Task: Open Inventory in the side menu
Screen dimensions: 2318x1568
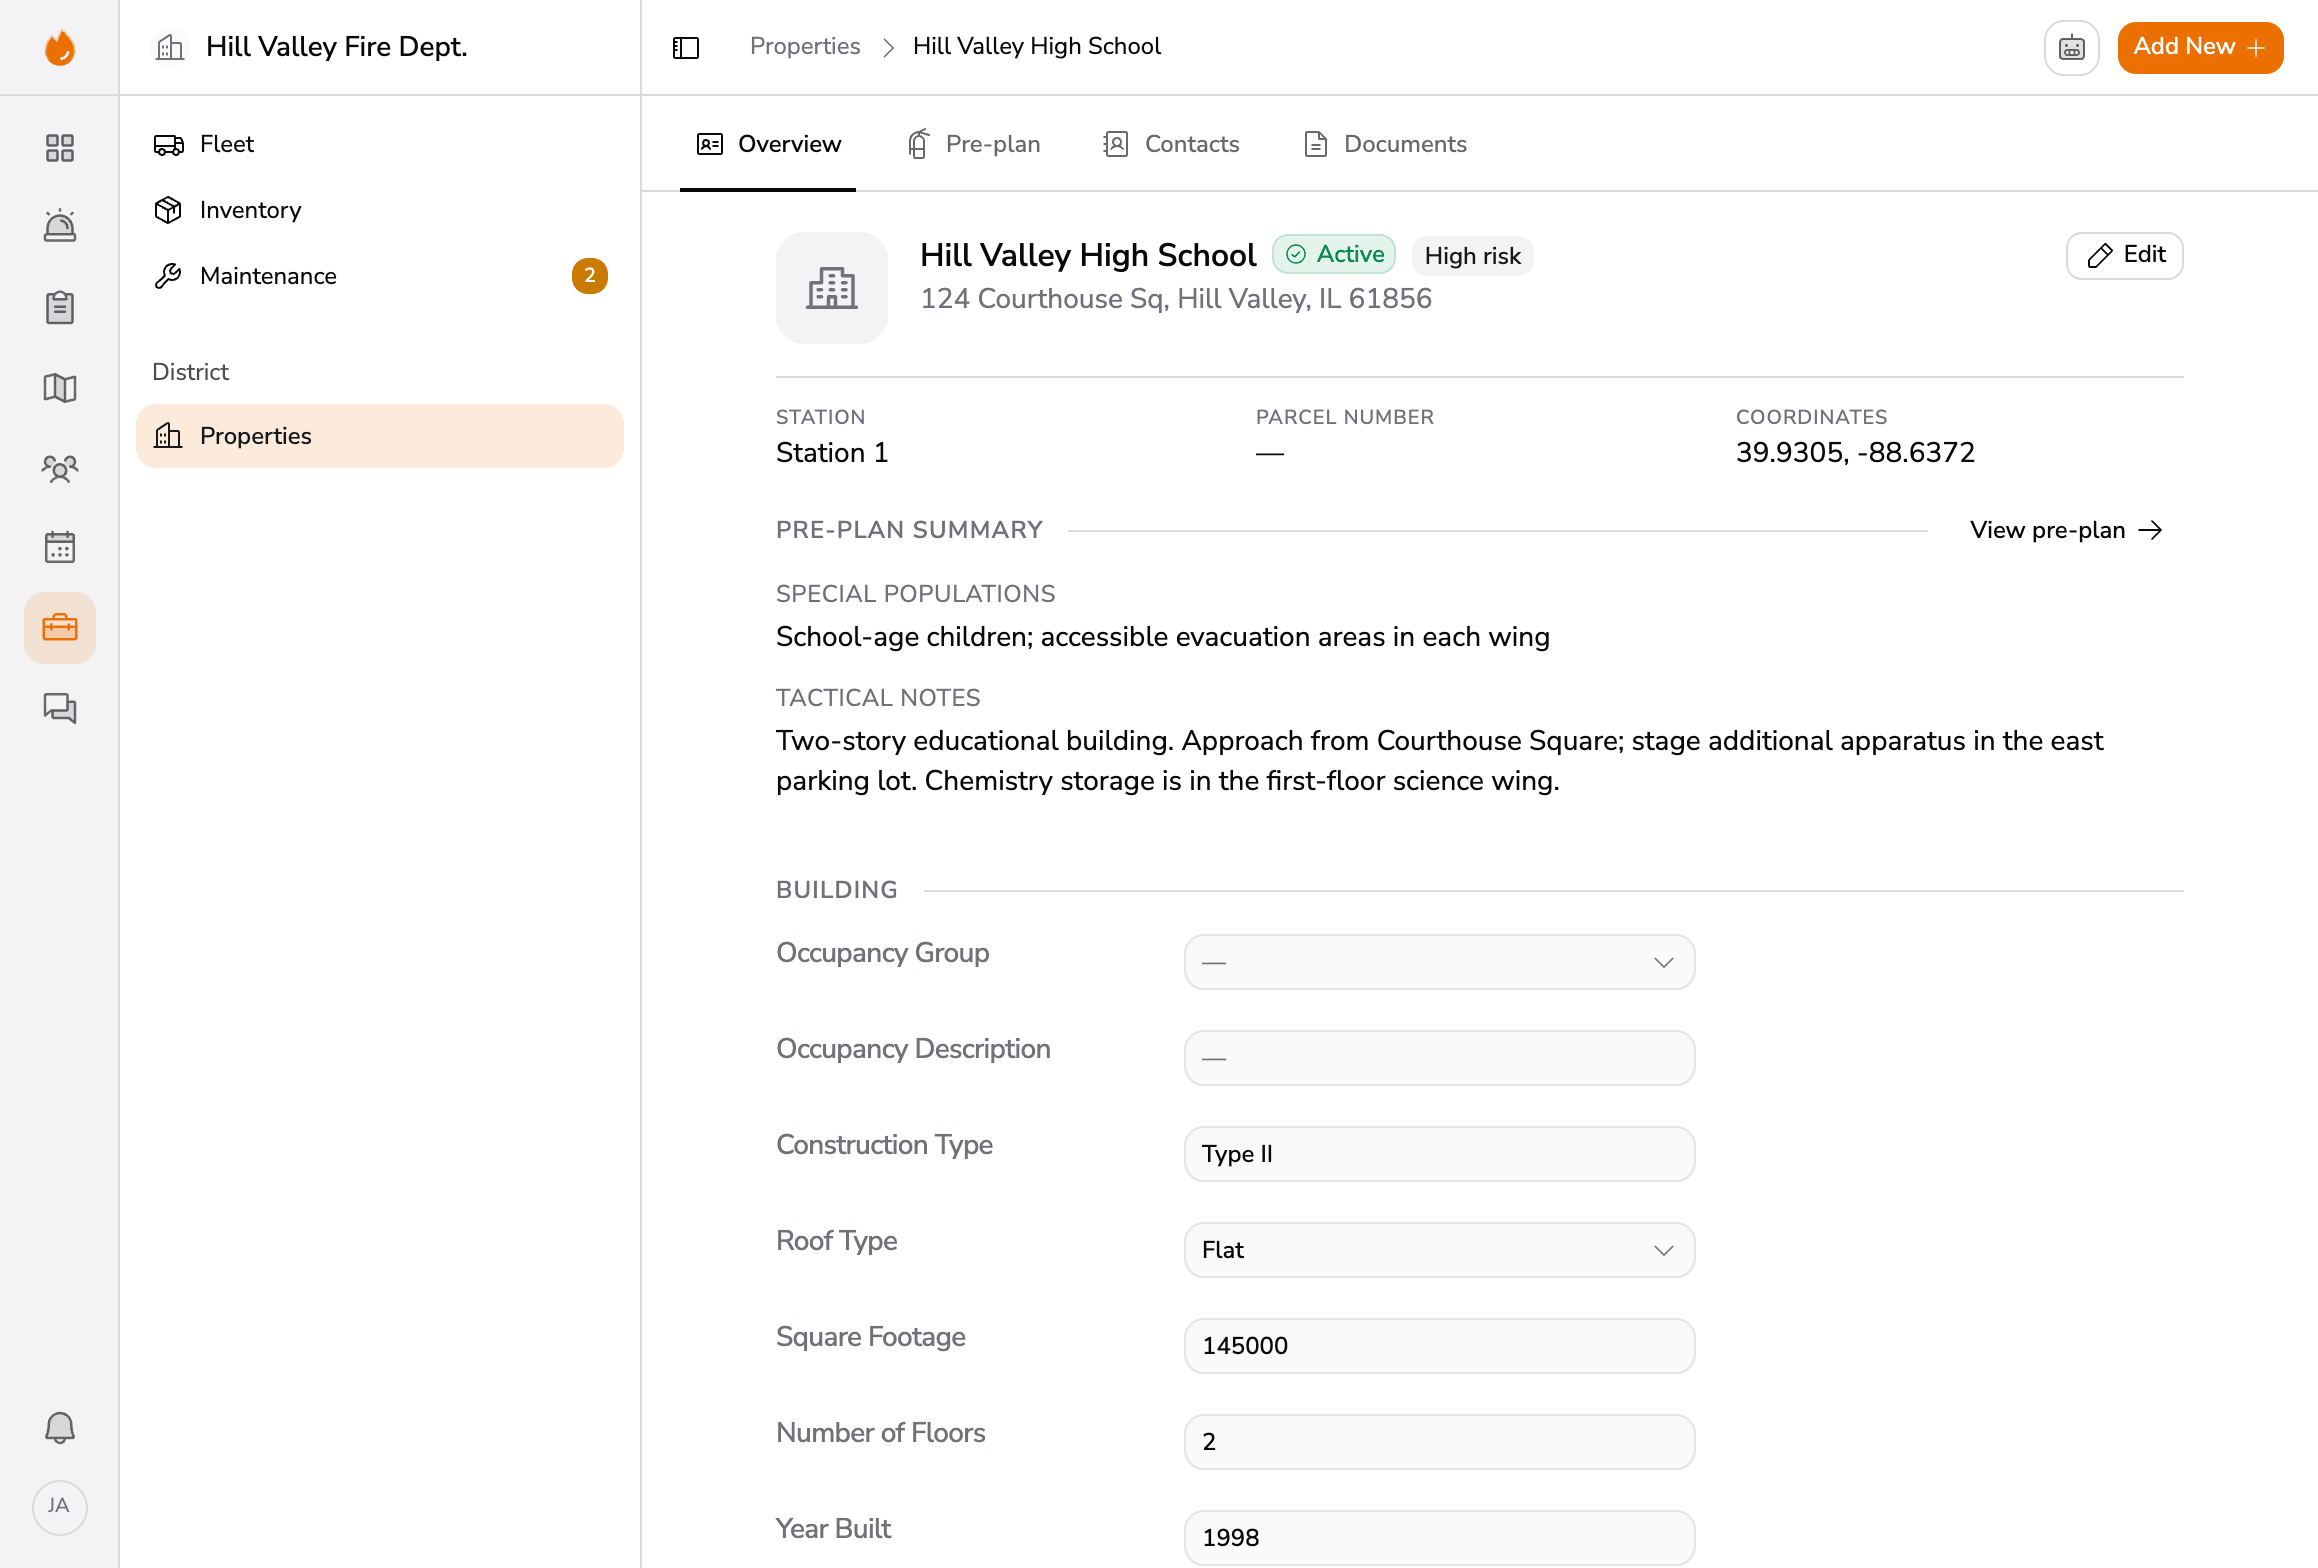Action: (380, 210)
